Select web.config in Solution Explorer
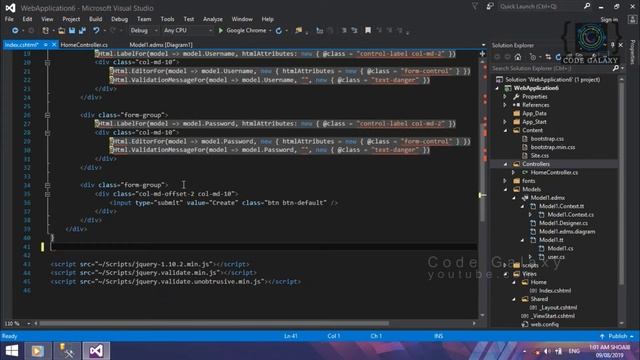The width and height of the screenshot is (640, 360). (544, 324)
